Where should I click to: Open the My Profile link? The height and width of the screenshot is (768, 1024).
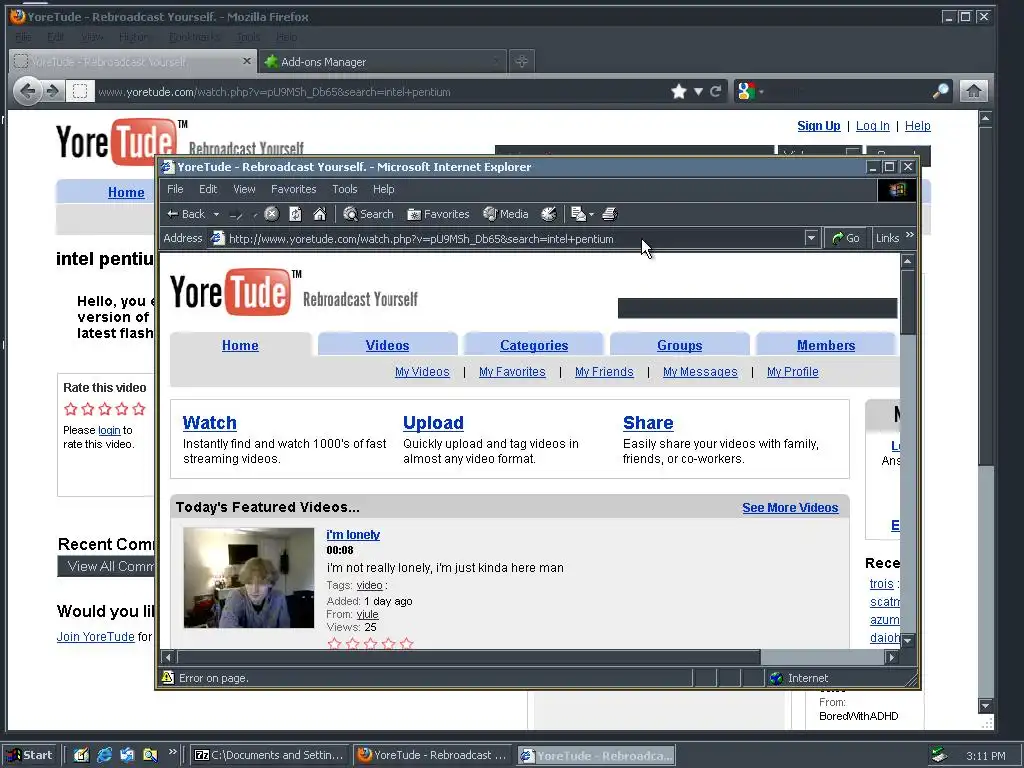tap(793, 372)
